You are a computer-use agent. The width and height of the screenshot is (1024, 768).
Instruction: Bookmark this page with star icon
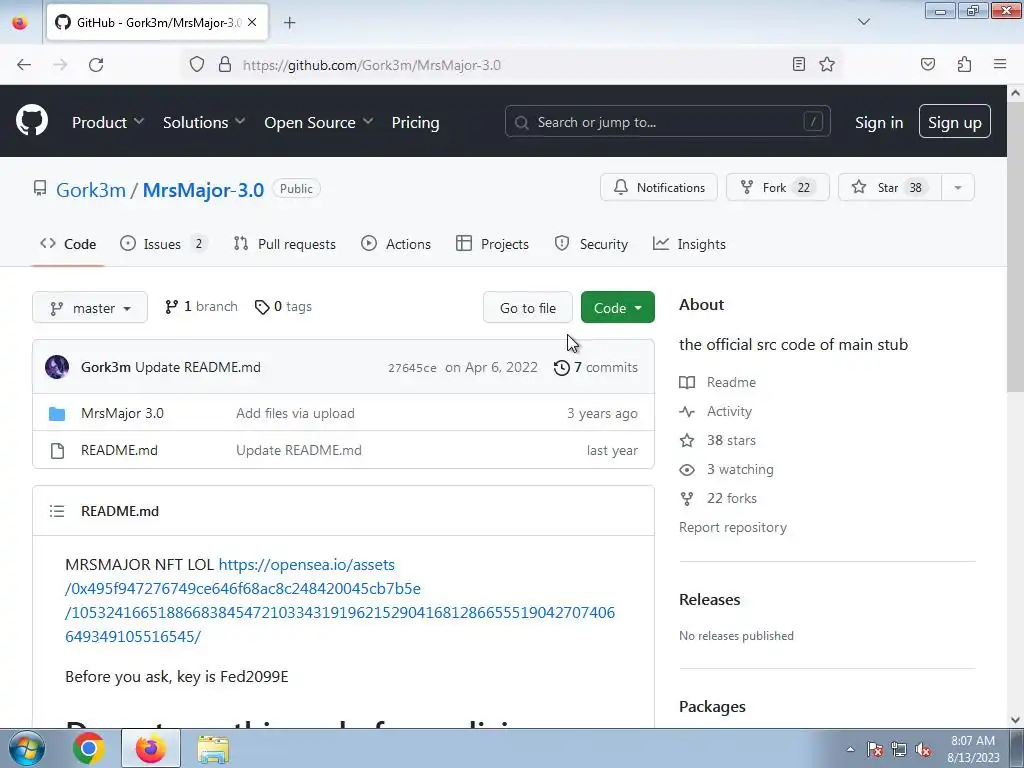pos(827,64)
